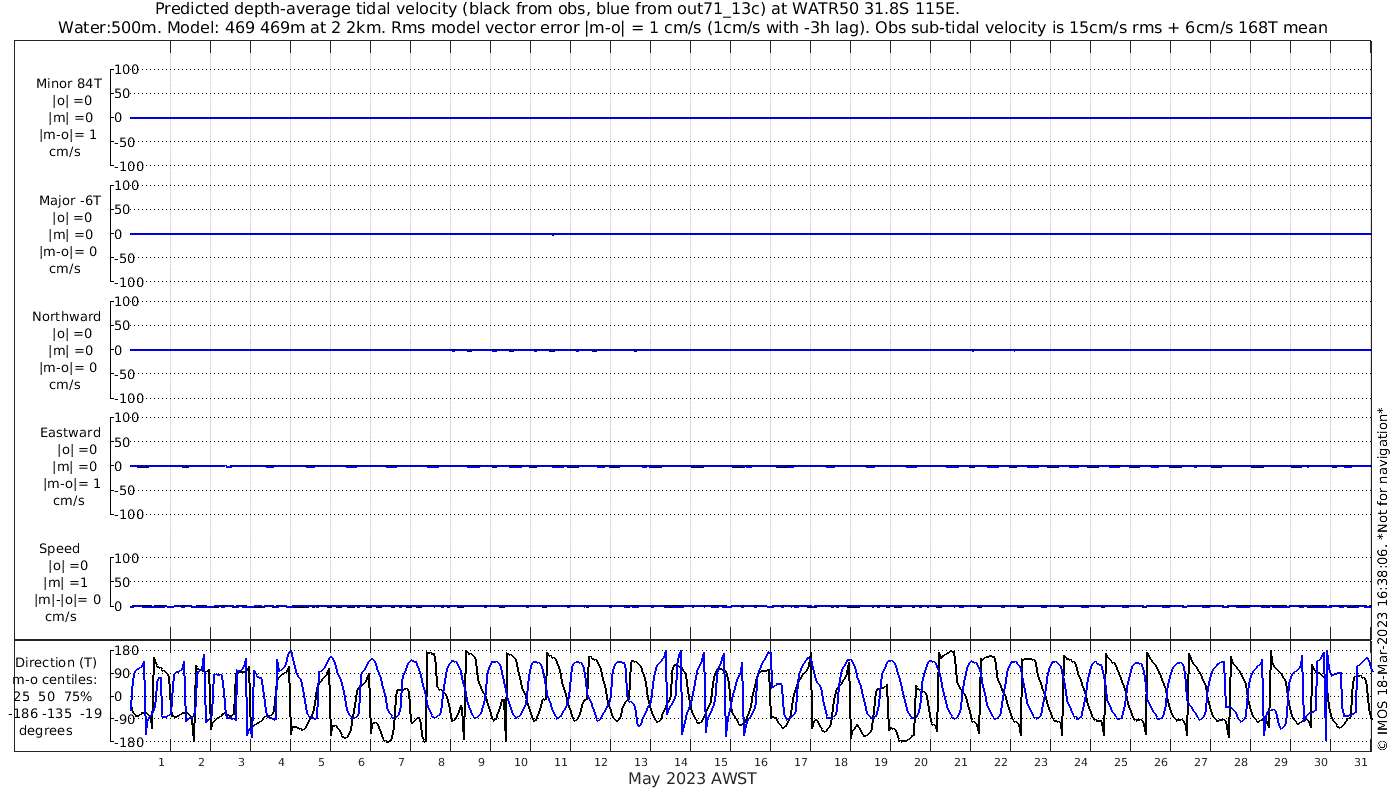The image size is (1400, 800).
Task: Select the Northward panel label
Action: pyautogui.click(x=67, y=316)
